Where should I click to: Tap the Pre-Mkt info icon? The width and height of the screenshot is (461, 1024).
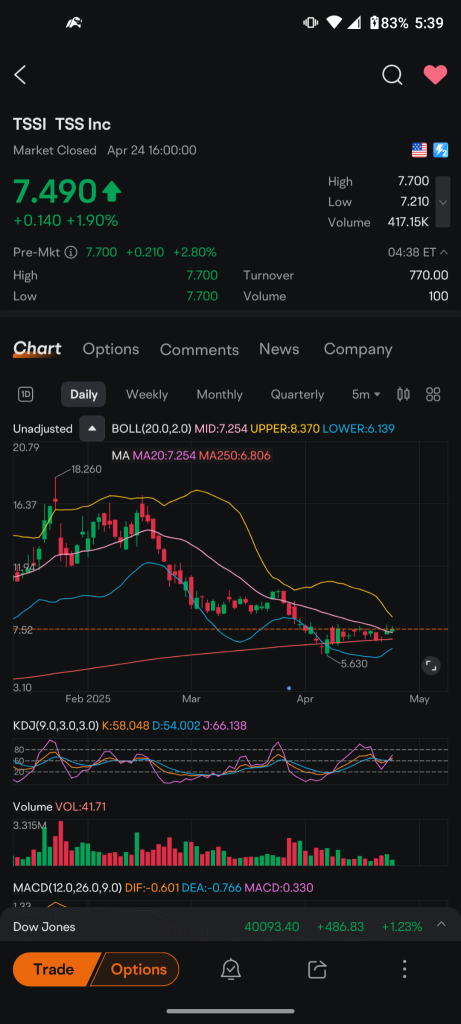coord(71,252)
